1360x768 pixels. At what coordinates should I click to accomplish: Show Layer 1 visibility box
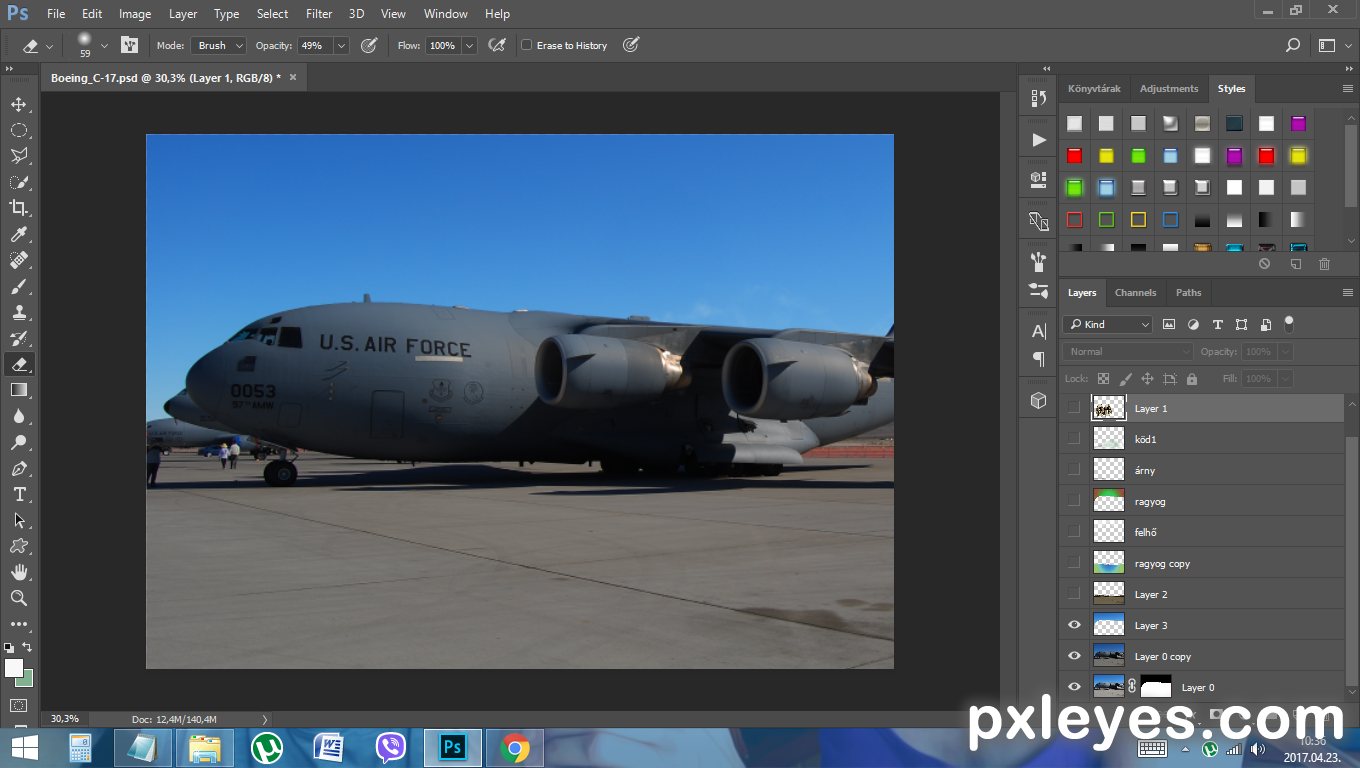click(x=1074, y=408)
